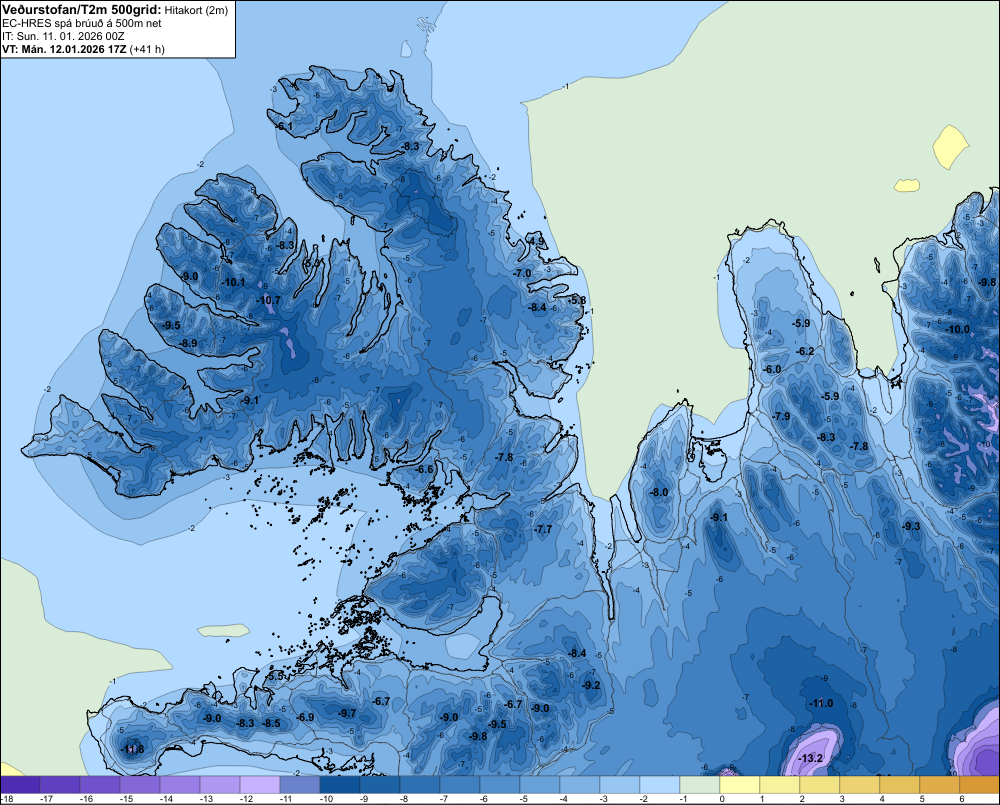
Task: Select the -6.2 temperature value
Action: click(x=805, y=351)
